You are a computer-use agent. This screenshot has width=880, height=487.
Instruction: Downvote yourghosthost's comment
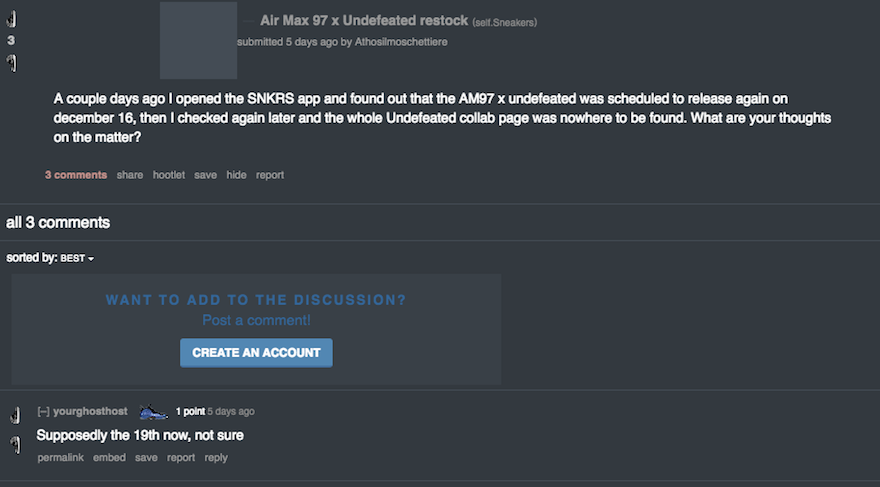pos(15,444)
